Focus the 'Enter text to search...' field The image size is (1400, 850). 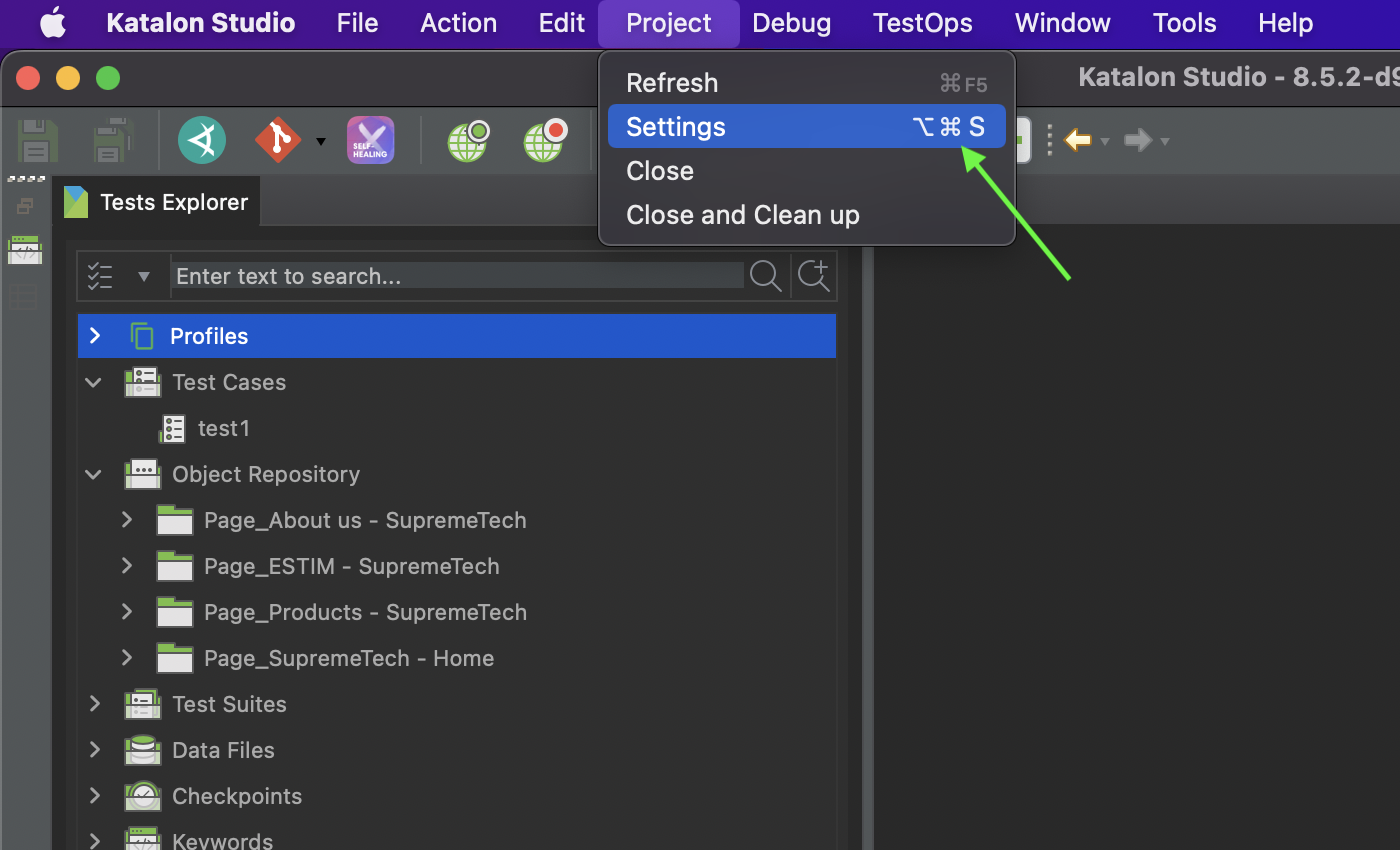[458, 276]
